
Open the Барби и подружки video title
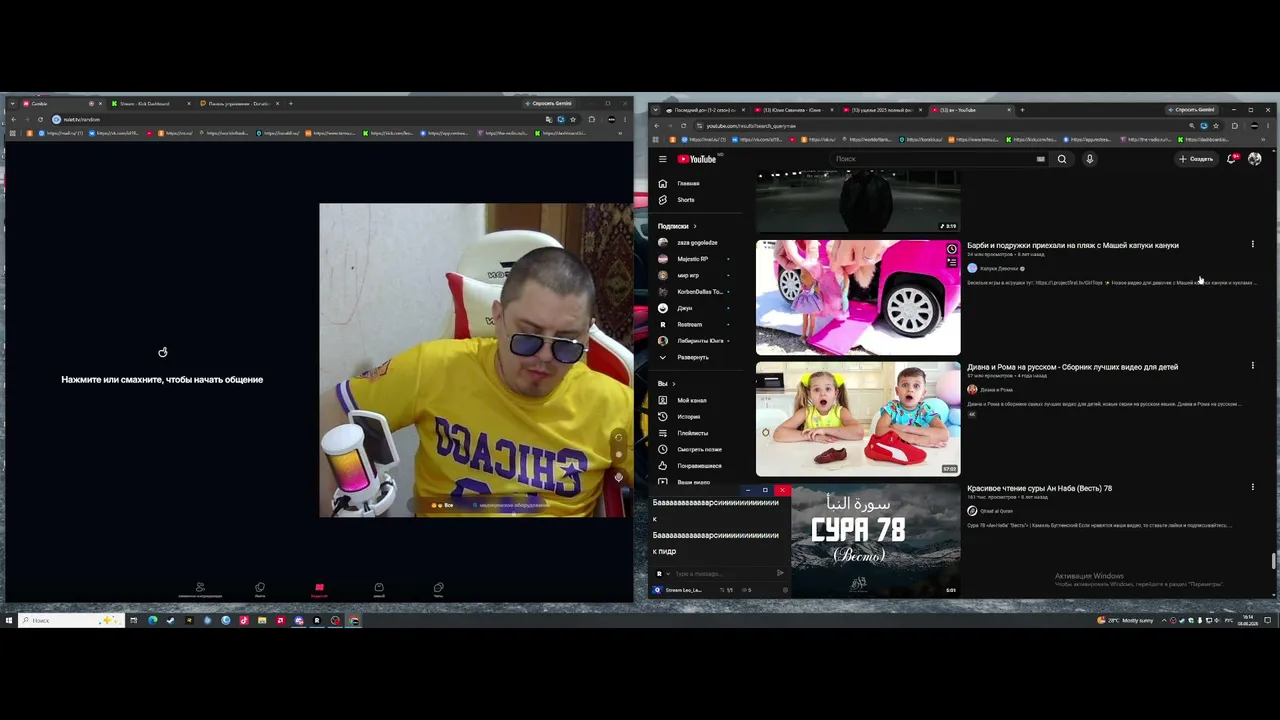[x=1073, y=245]
